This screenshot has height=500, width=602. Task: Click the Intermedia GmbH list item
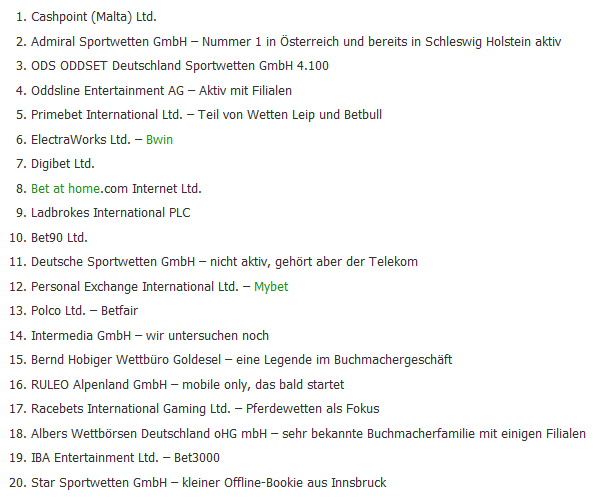(x=150, y=336)
